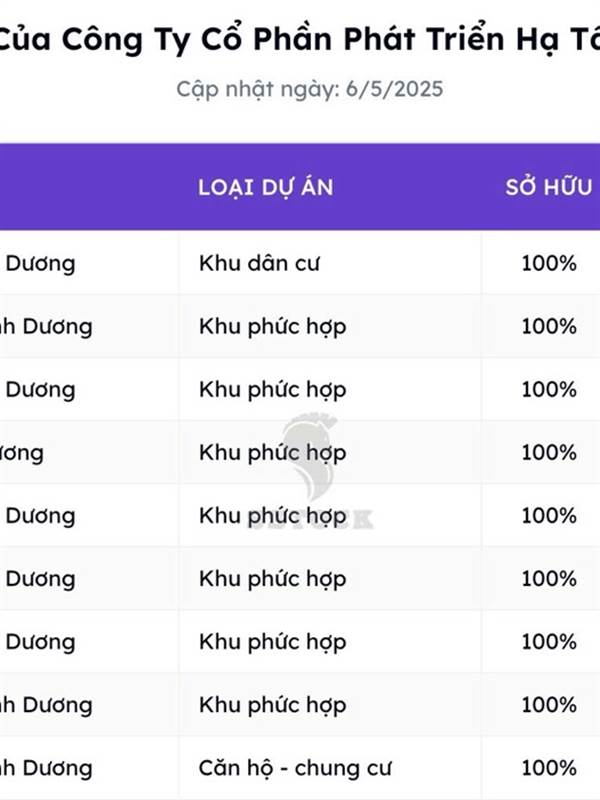
Task: Select Khu phức hợp in the second row
Action: (x=272, y=327)
